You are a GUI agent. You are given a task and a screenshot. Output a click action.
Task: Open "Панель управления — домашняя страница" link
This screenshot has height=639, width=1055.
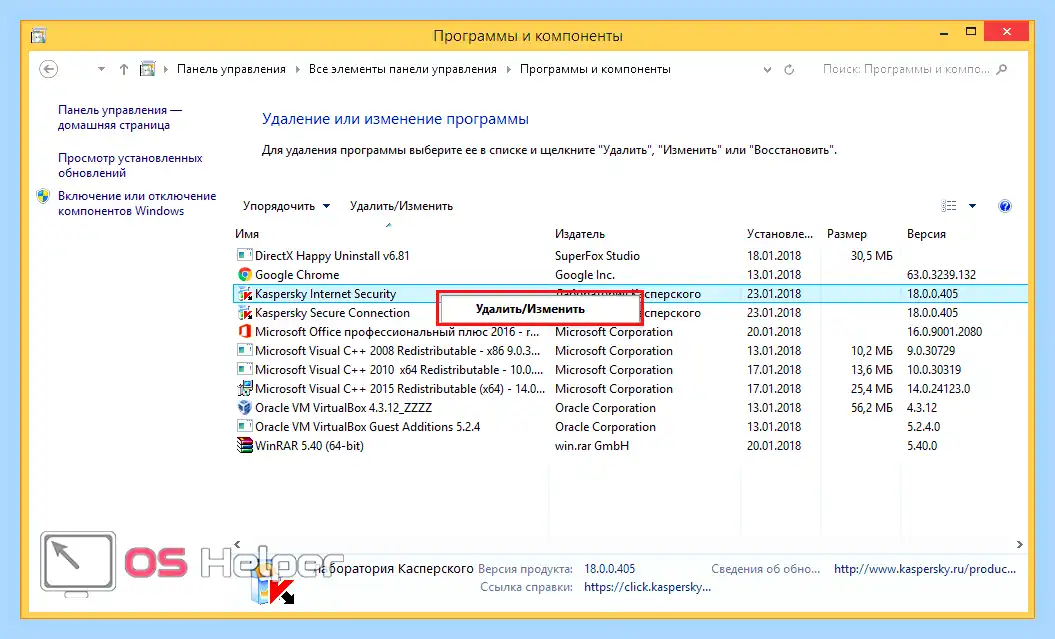tap(120, 118)
